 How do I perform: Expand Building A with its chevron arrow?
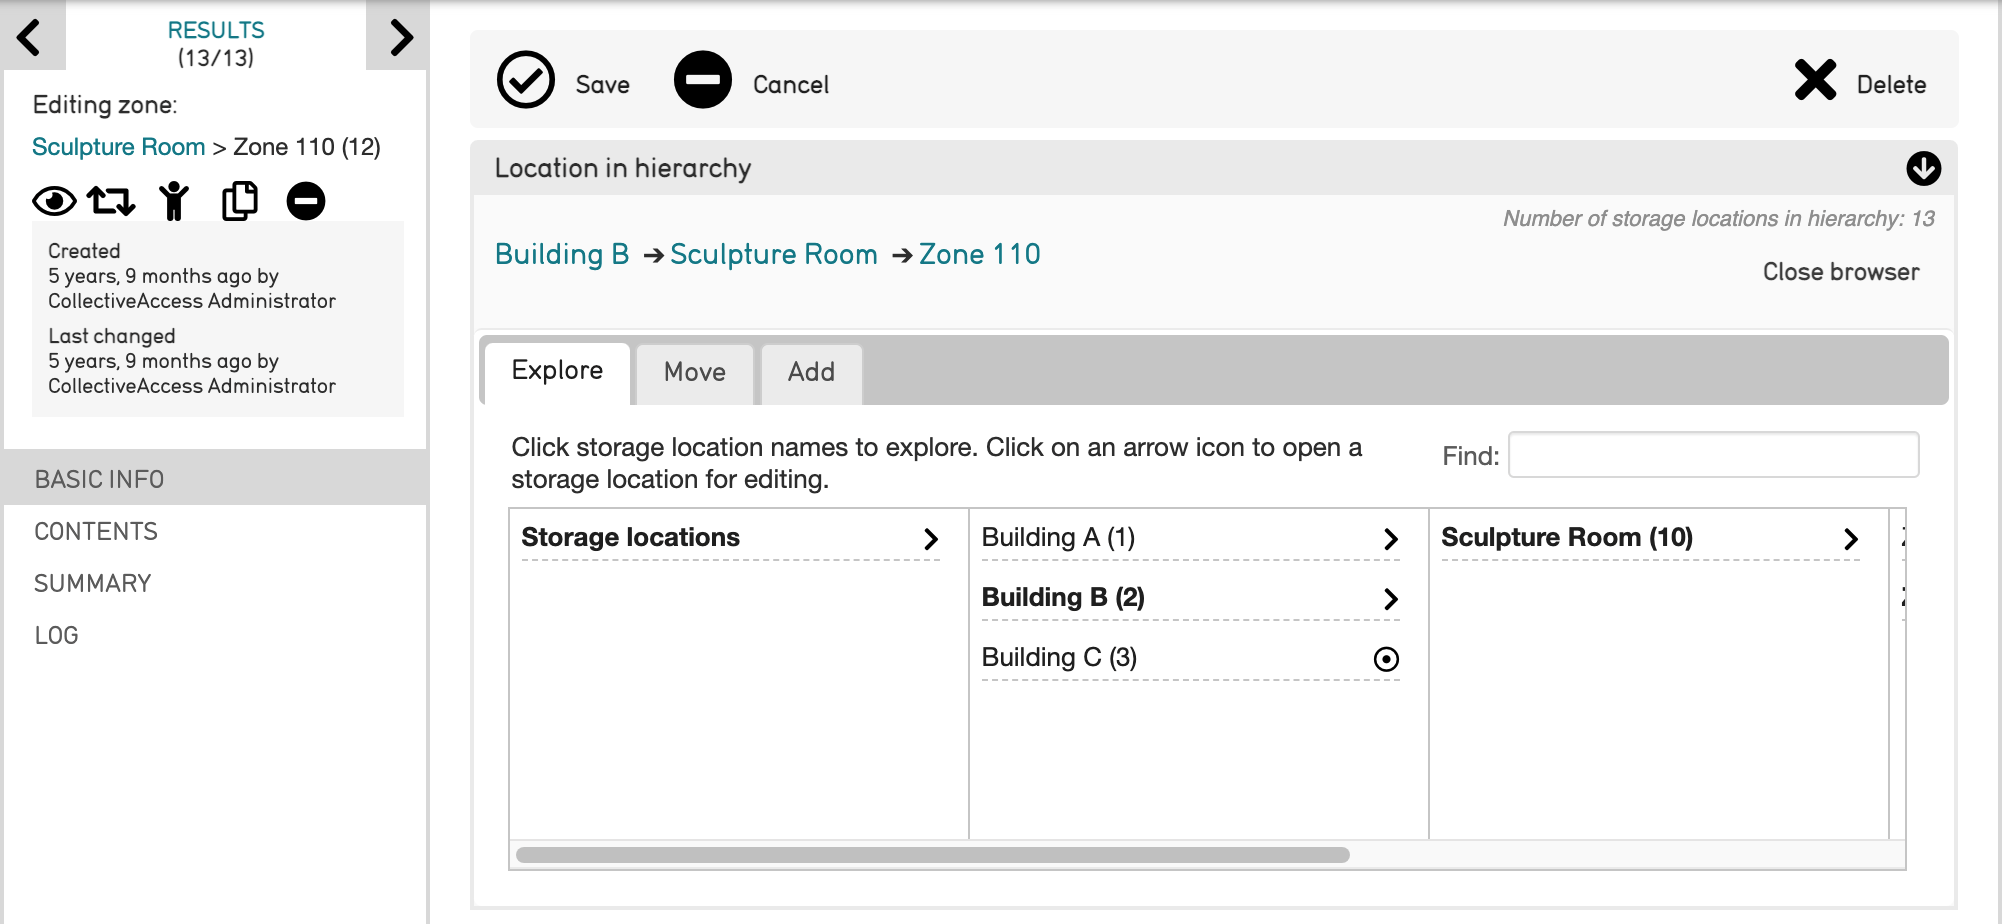point(1390,540)
